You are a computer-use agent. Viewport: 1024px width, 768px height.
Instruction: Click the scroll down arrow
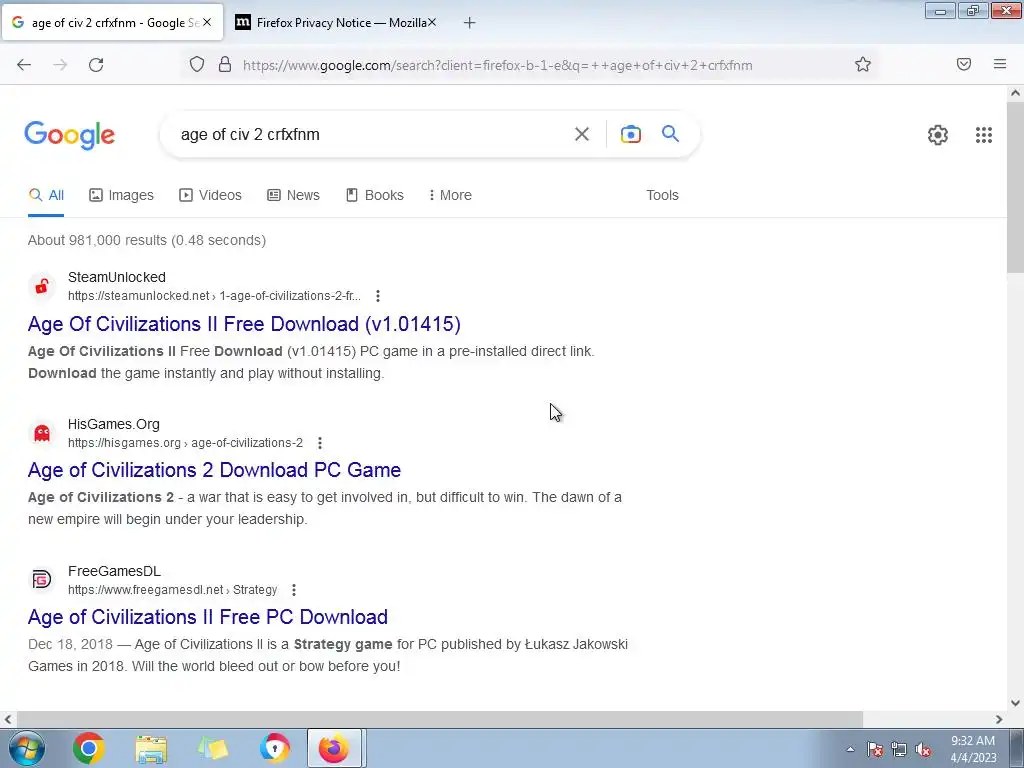(1015, 703)
